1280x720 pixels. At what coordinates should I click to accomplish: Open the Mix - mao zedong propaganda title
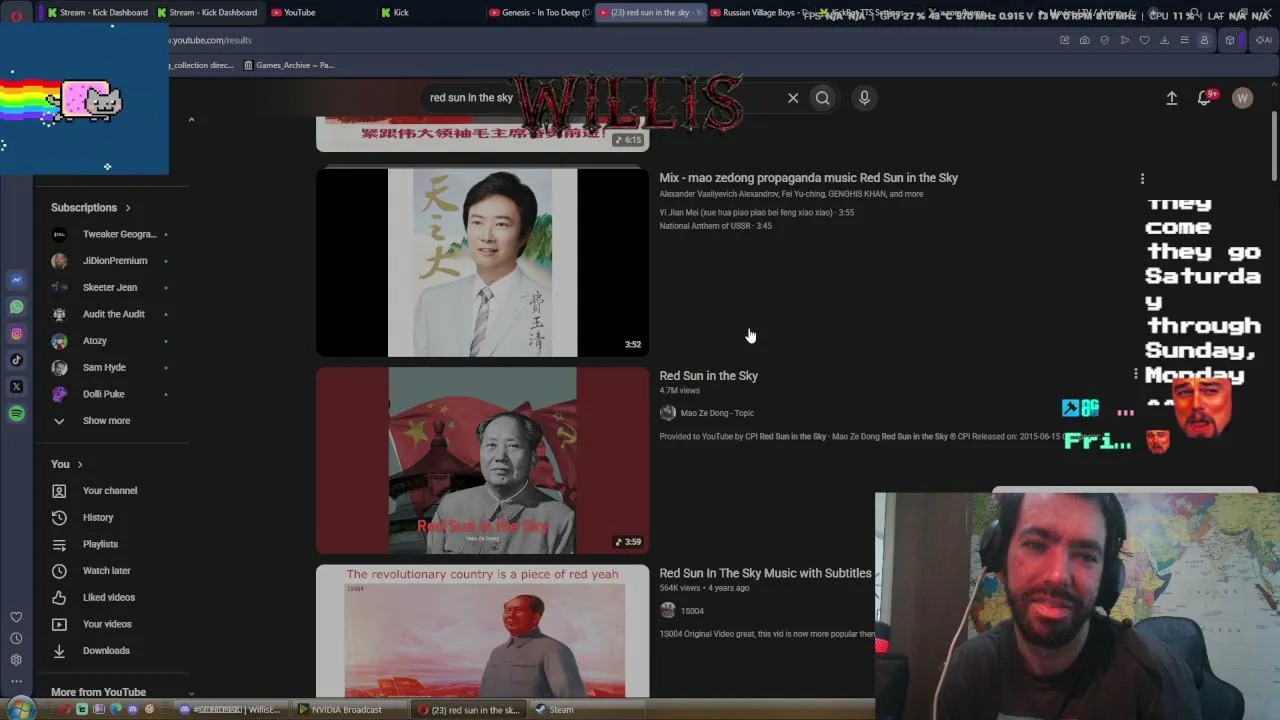point(808,178)
